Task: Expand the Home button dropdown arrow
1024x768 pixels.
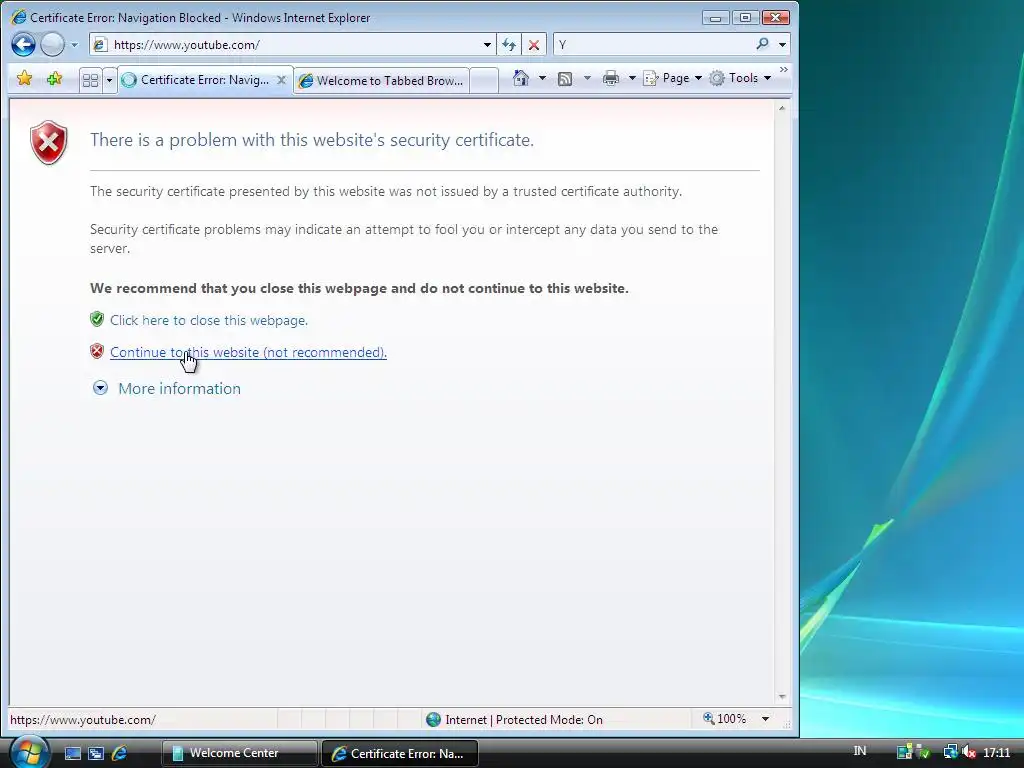Action: [542, 78]
